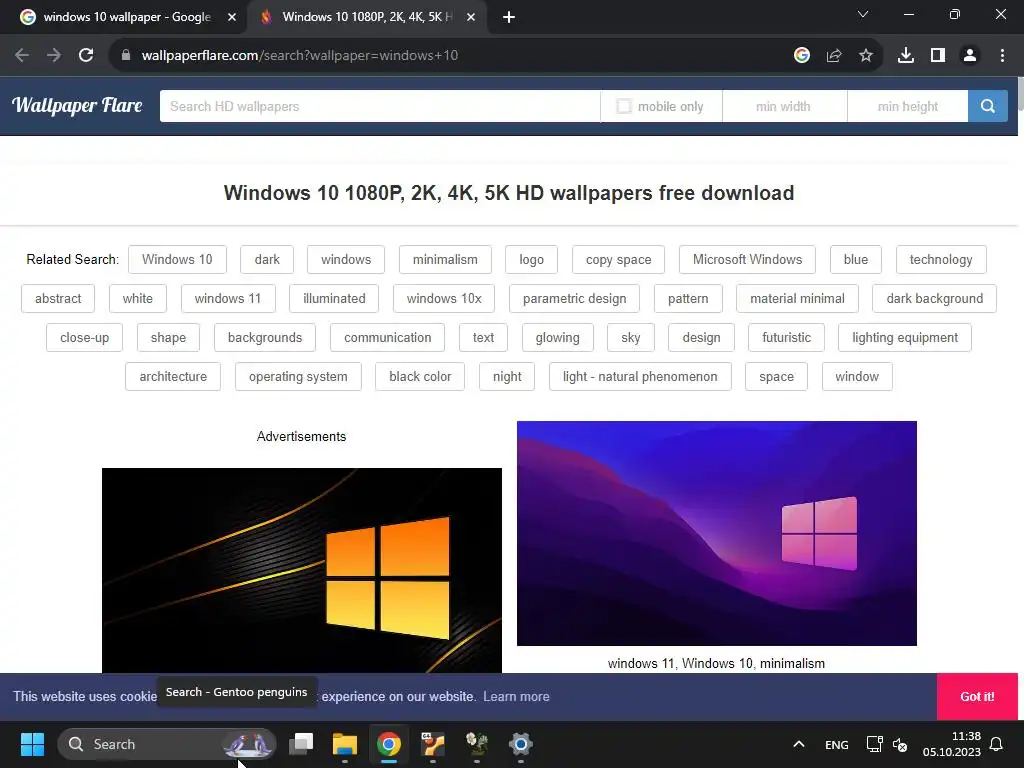
Task: Click the 'windows 11, Windows 10, minimalism' caption
Action: (x=716, y=664)
